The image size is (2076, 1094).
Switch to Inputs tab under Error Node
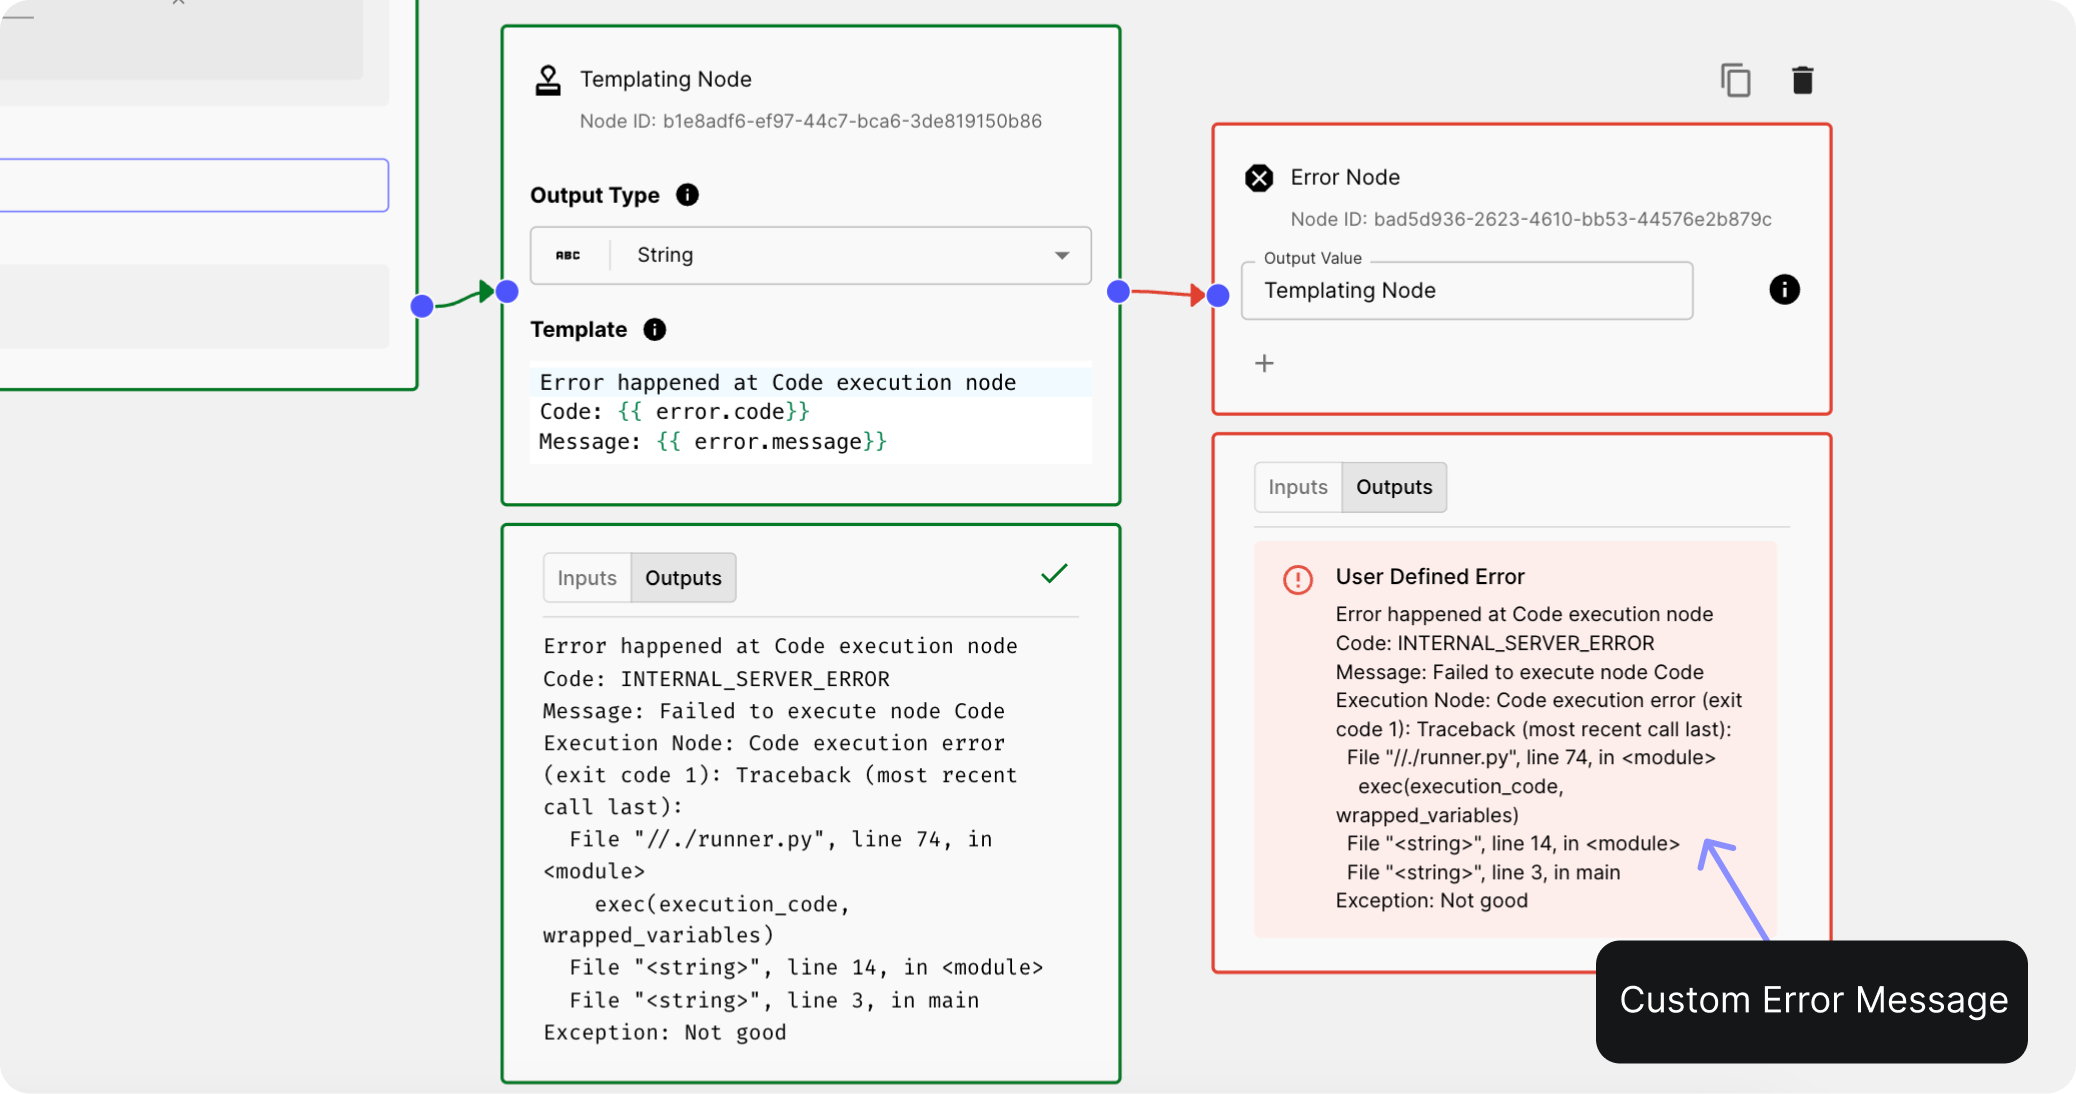(x=1298, y=487)
